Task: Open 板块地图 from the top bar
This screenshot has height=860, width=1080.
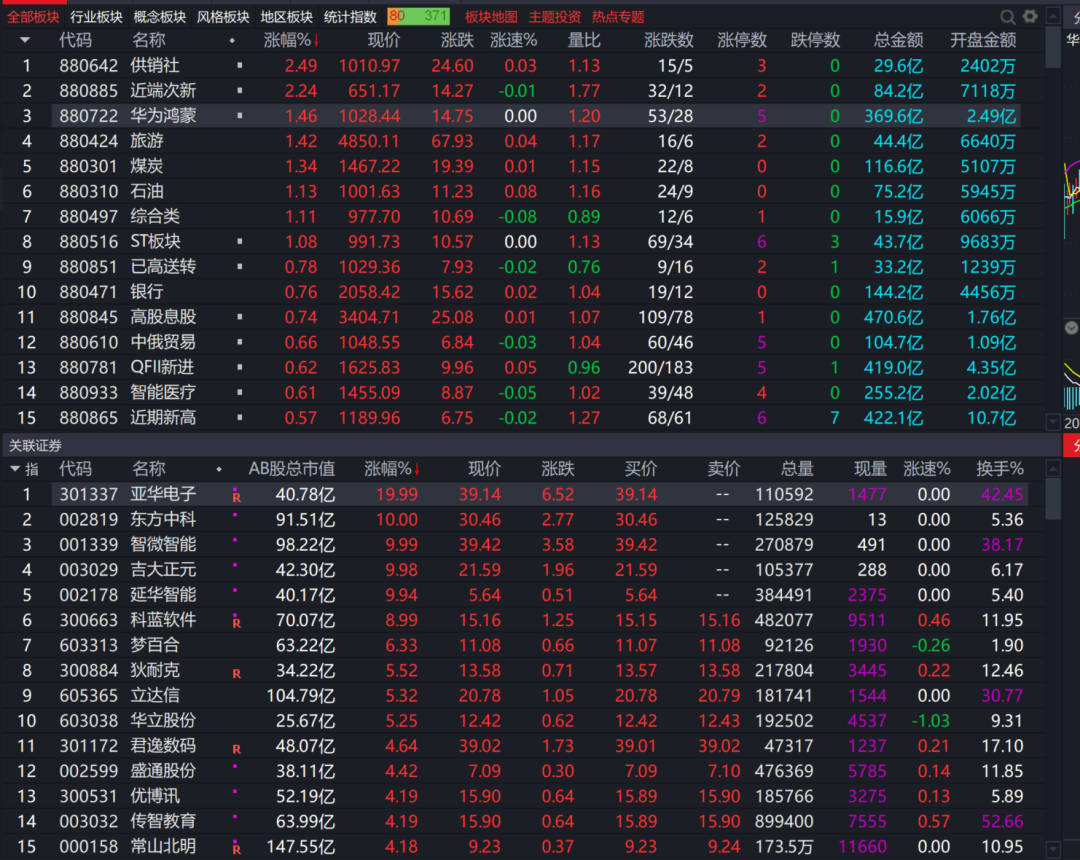Action: [491, 16]
